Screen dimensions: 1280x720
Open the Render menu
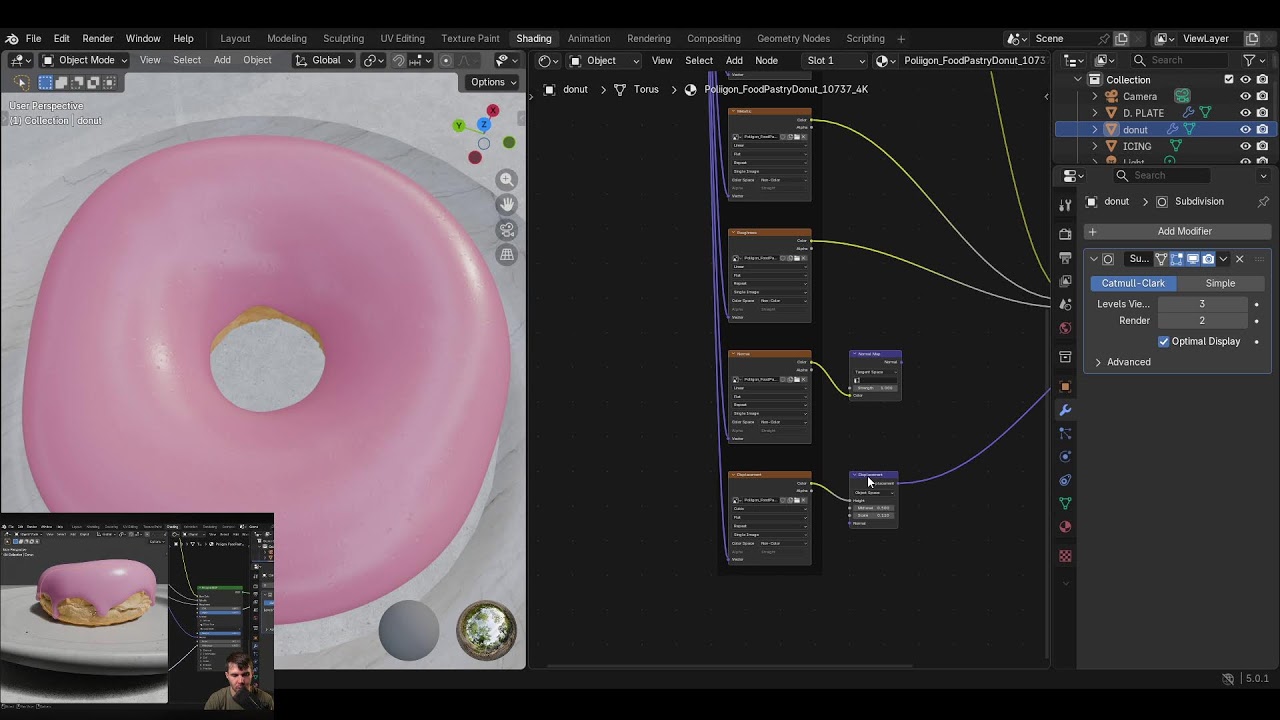coord(97,38)
